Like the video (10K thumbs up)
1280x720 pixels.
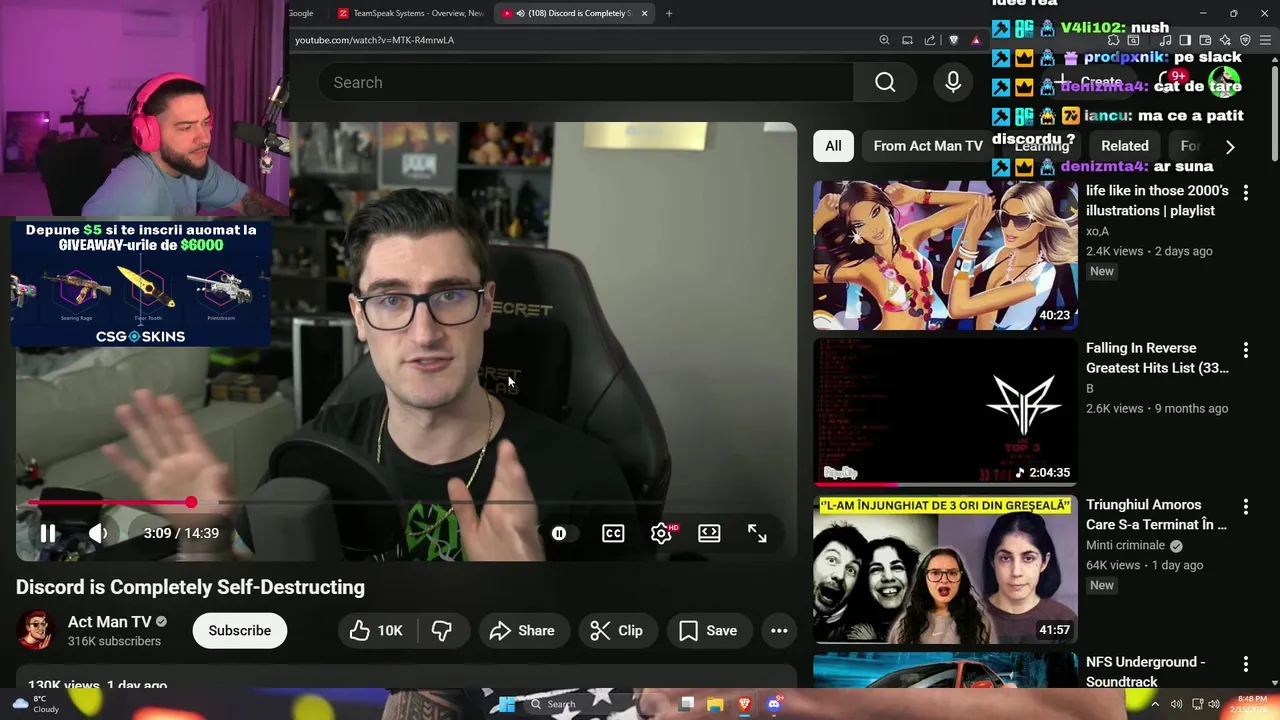tap(376, 630)
